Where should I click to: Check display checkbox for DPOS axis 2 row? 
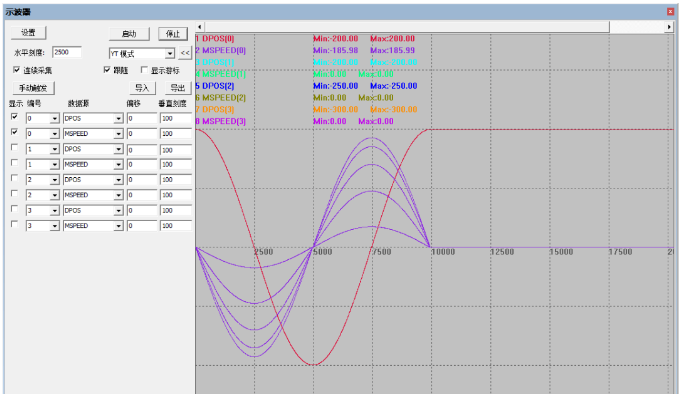tap(14, 178)
